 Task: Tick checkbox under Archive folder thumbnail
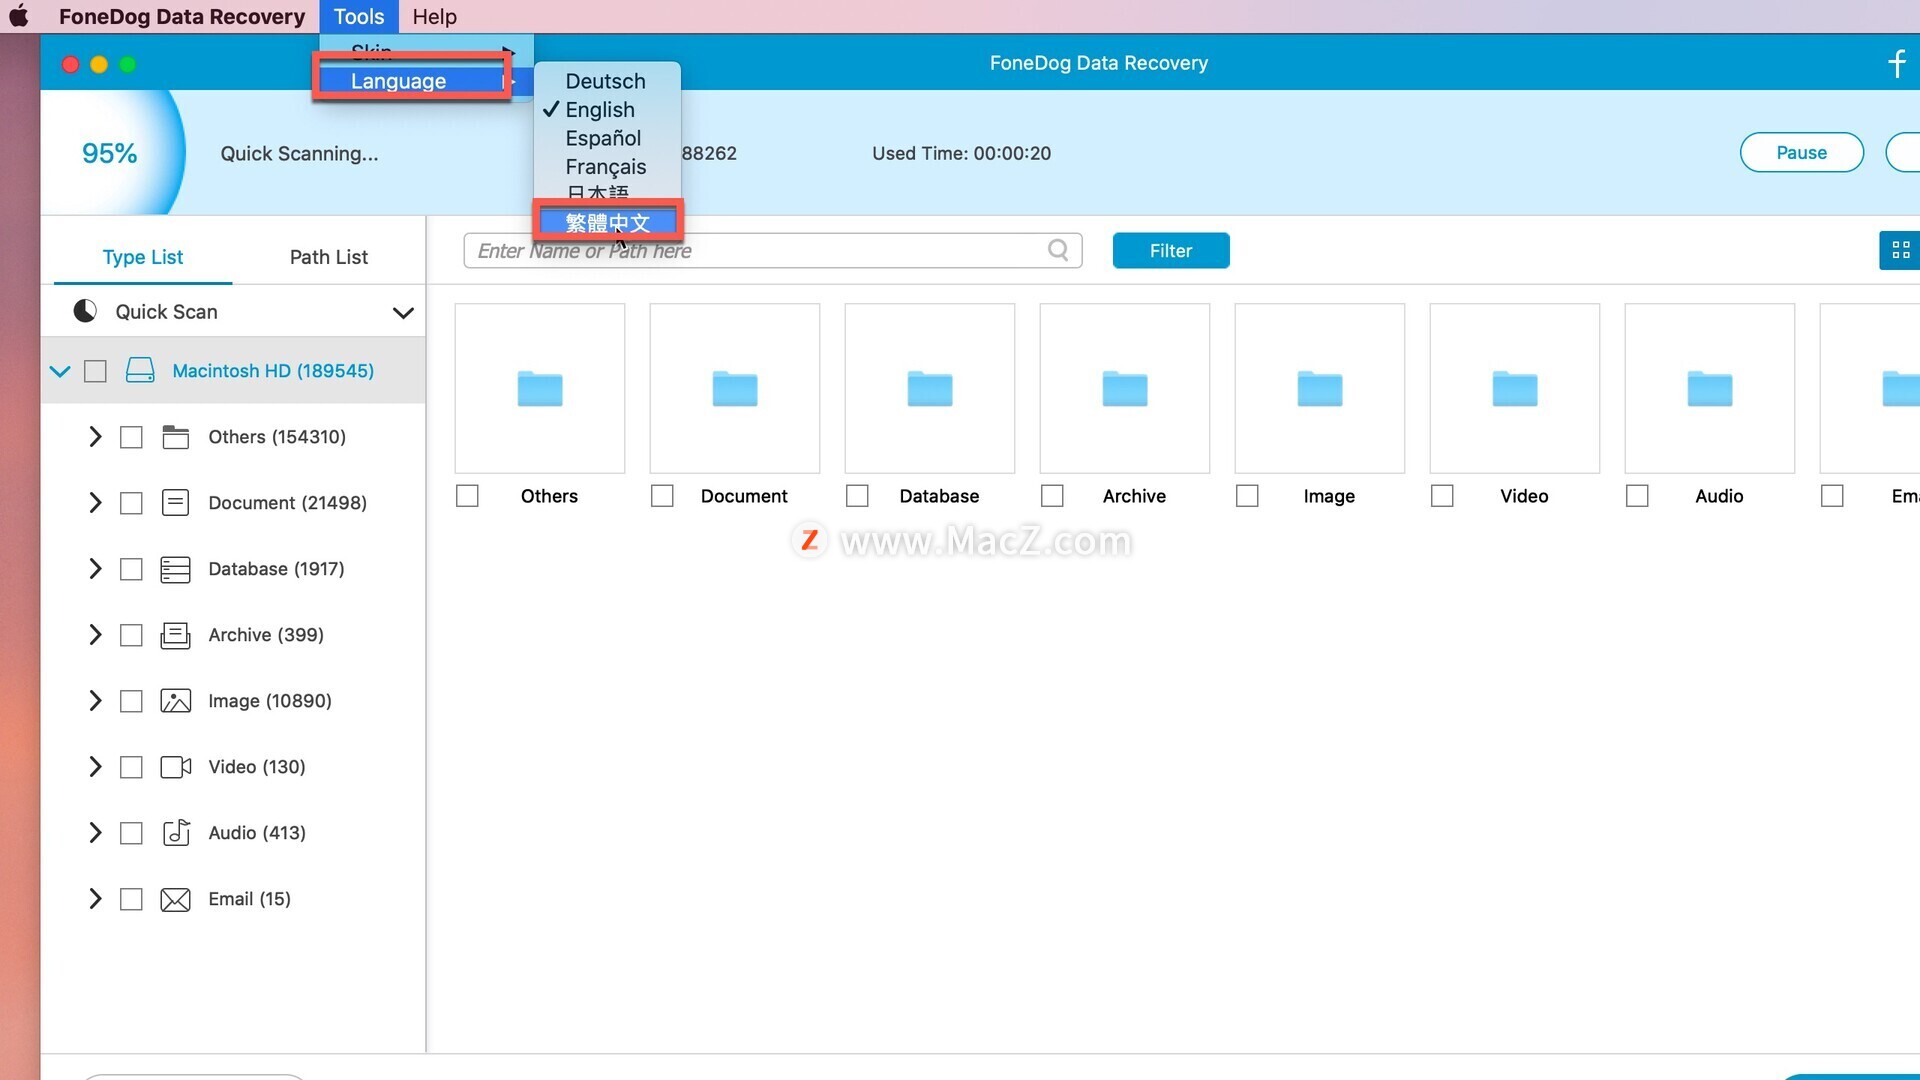coord(1052,496)
